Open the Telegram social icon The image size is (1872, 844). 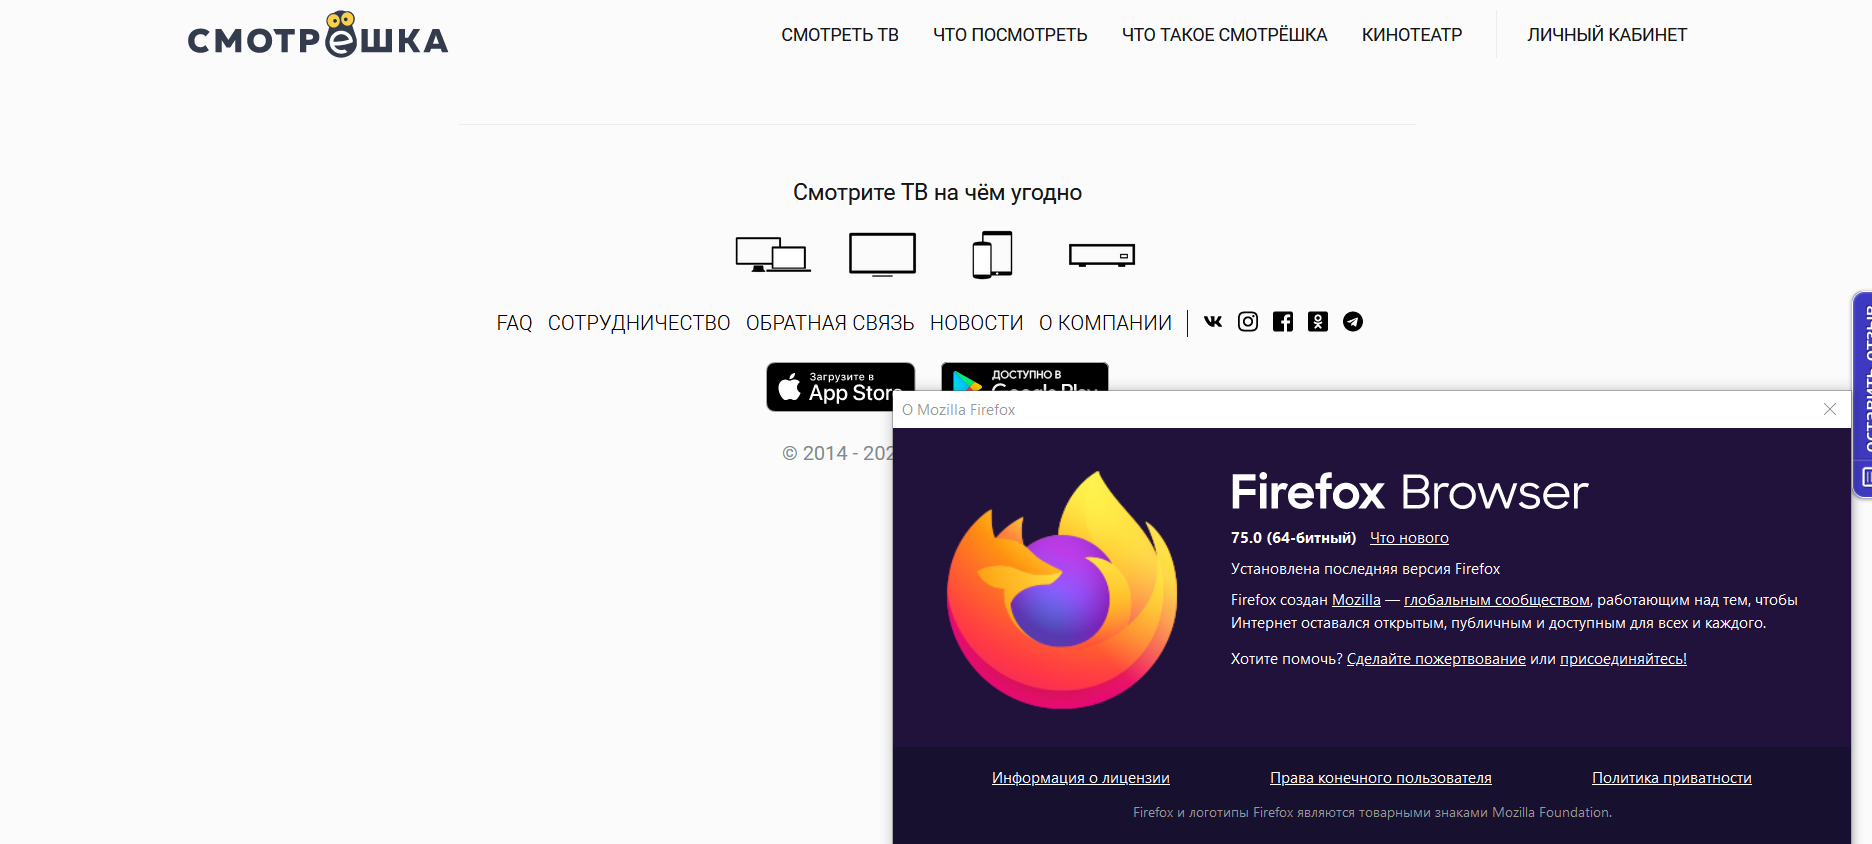[1353, 321]
